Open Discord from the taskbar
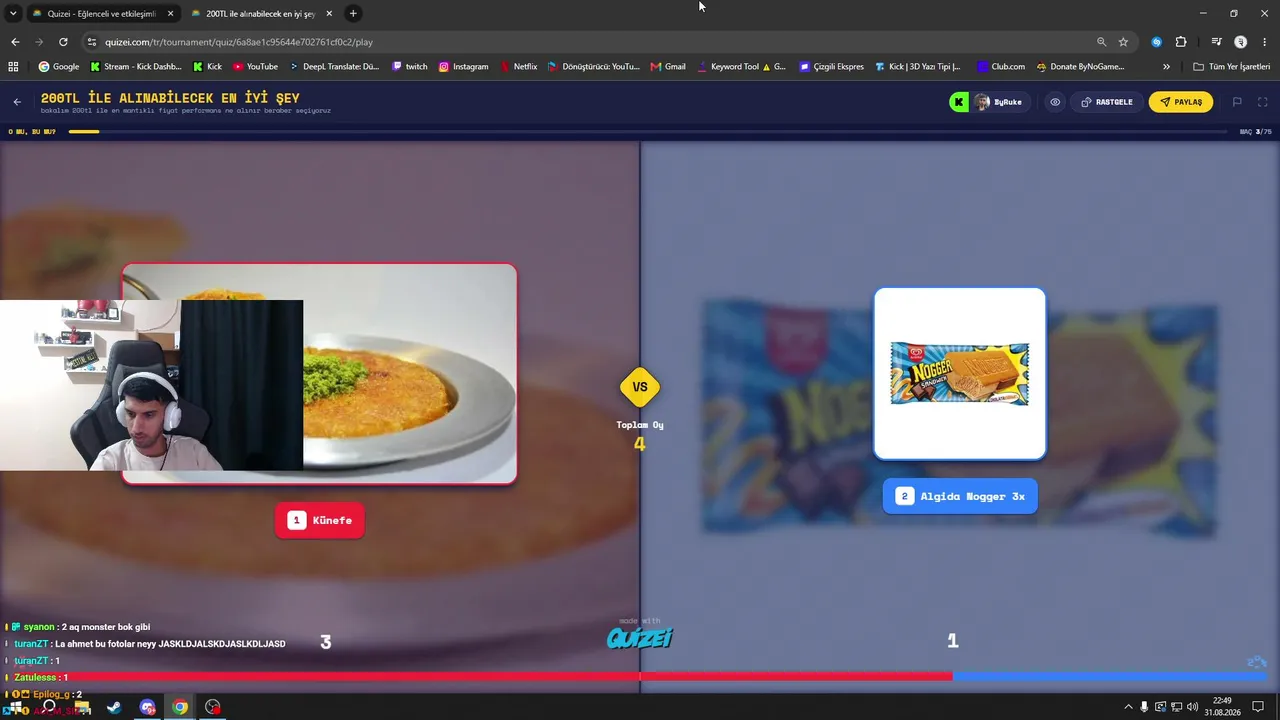Image resolution: width=1280 pixels, height=720 pixels. [x=147, y=707]
